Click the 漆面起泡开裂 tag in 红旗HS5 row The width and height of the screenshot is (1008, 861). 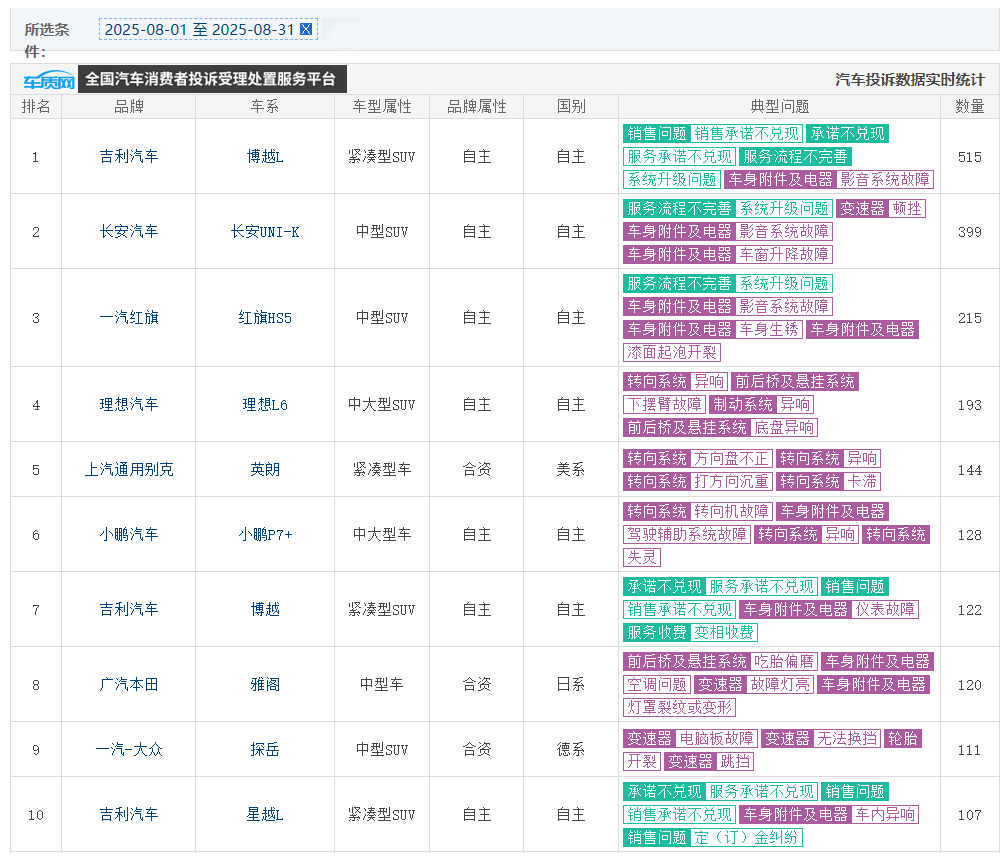672,352
